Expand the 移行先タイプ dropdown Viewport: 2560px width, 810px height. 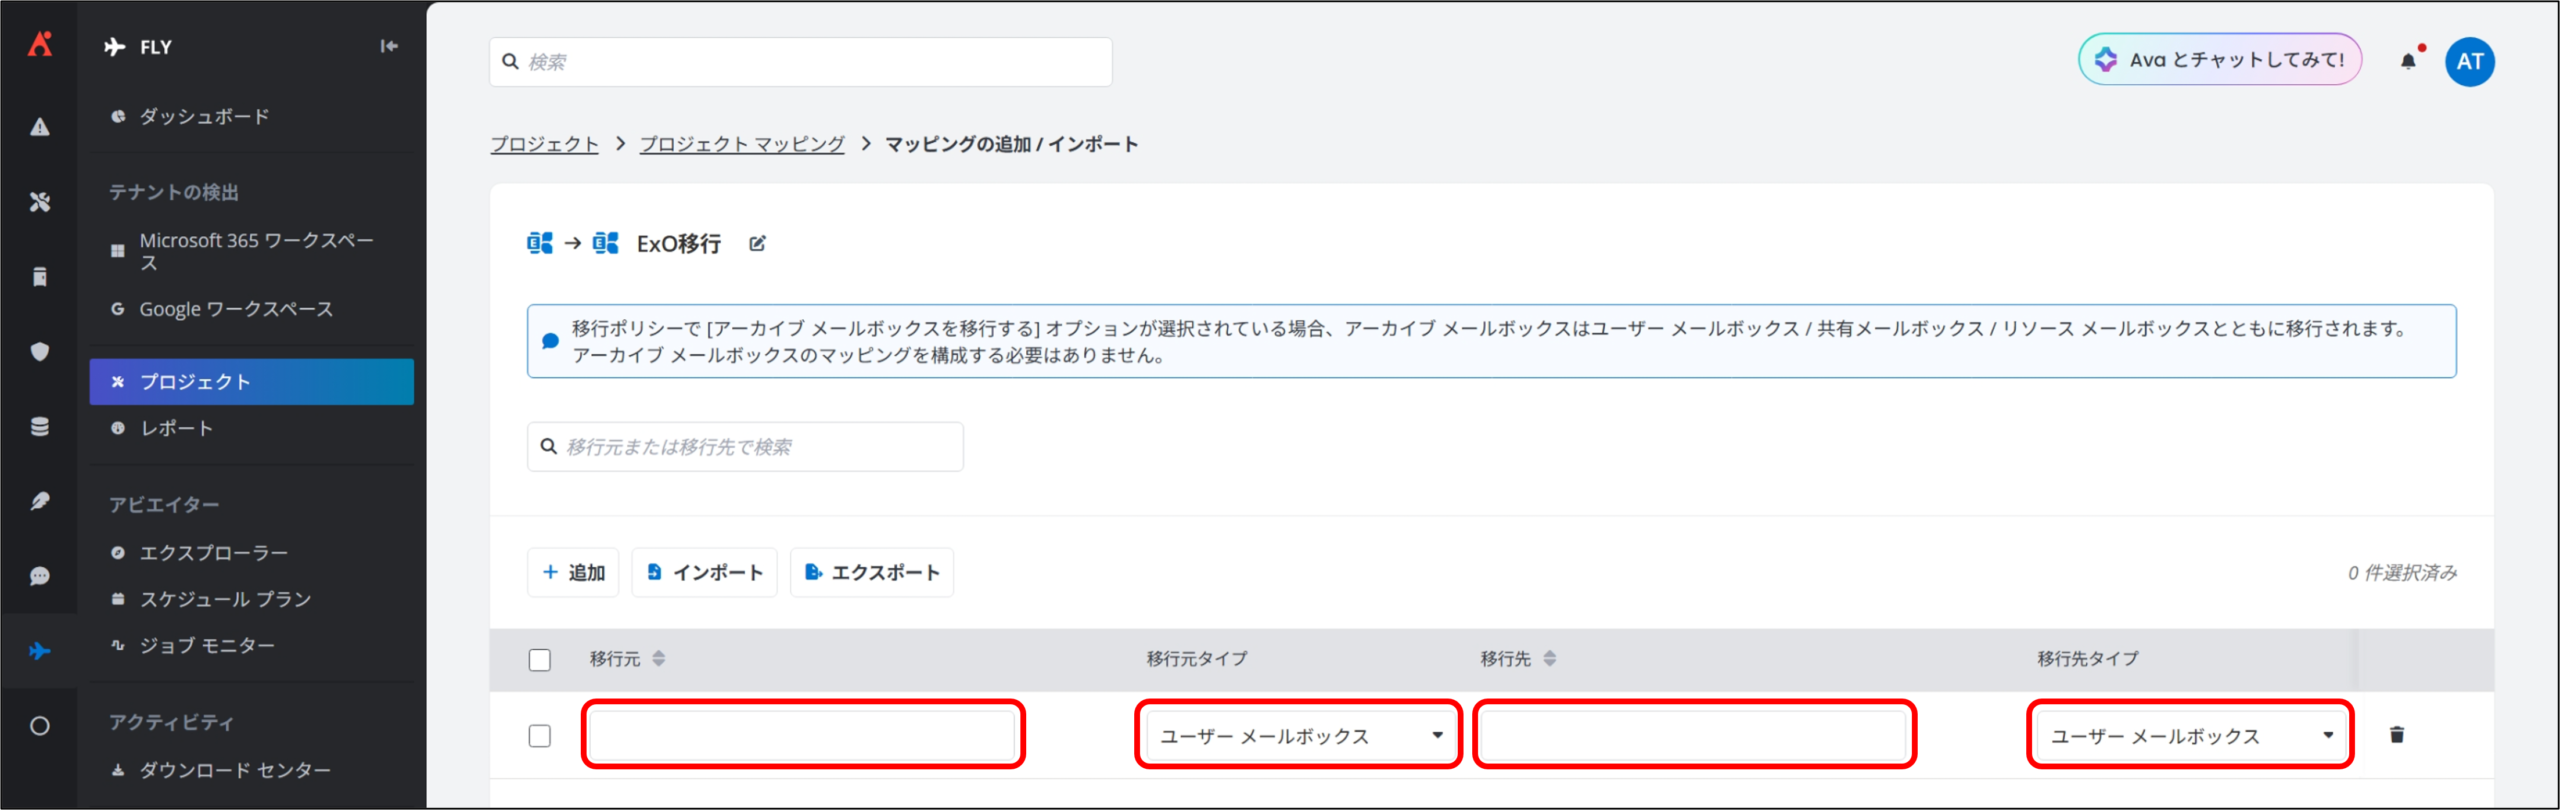[x=2190, y=736]
